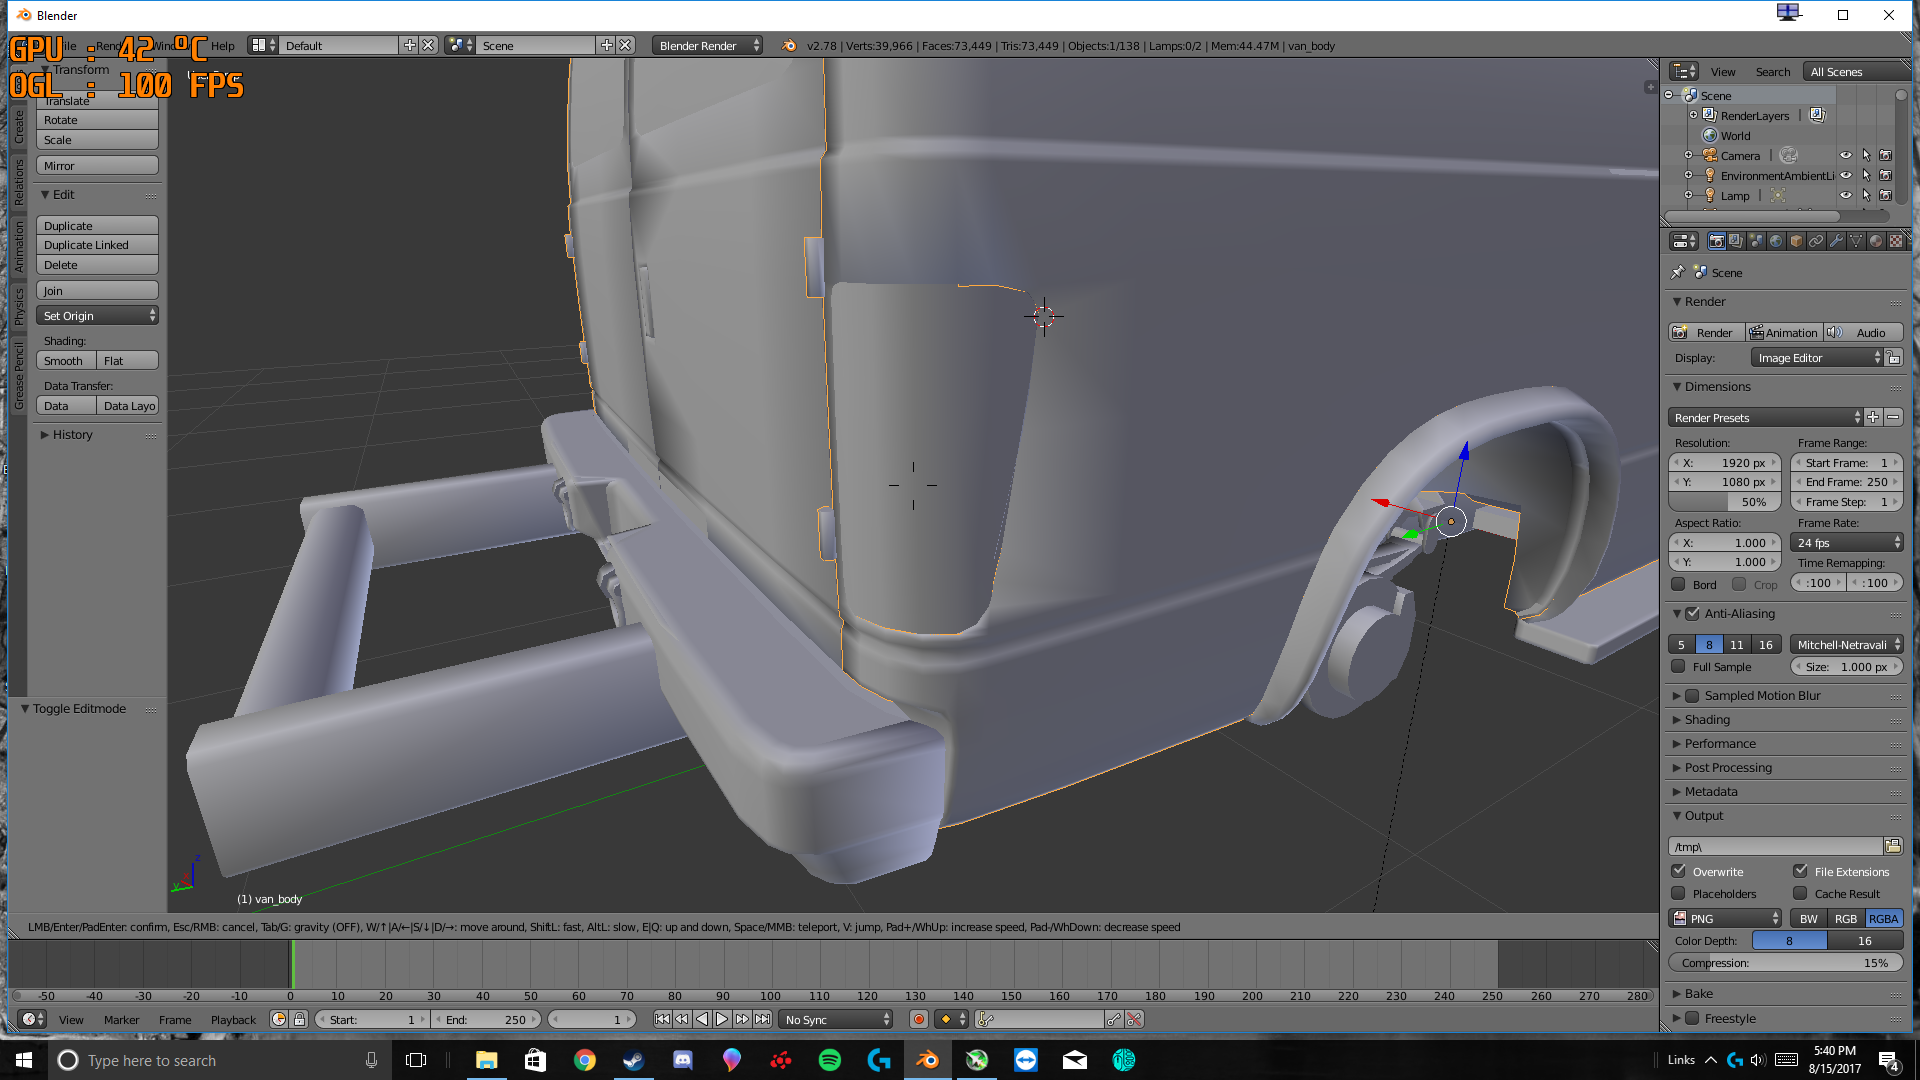1920x1080 pixels.
Task: Open the No Sync dropdown in timeline
Action: click(836, 1019)
